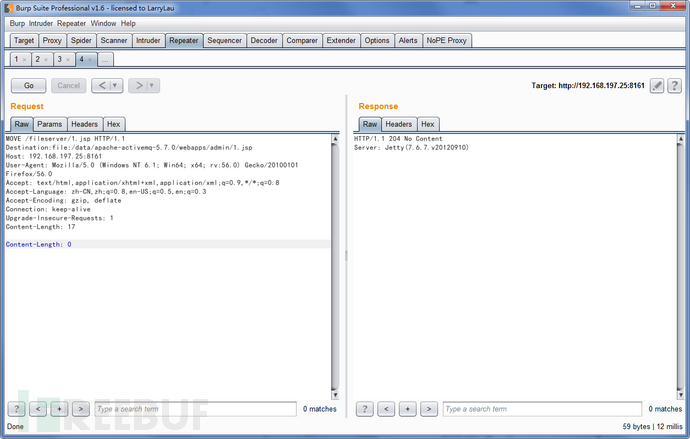
Task: Open Repeater help question mark icon
Action: 674,85
